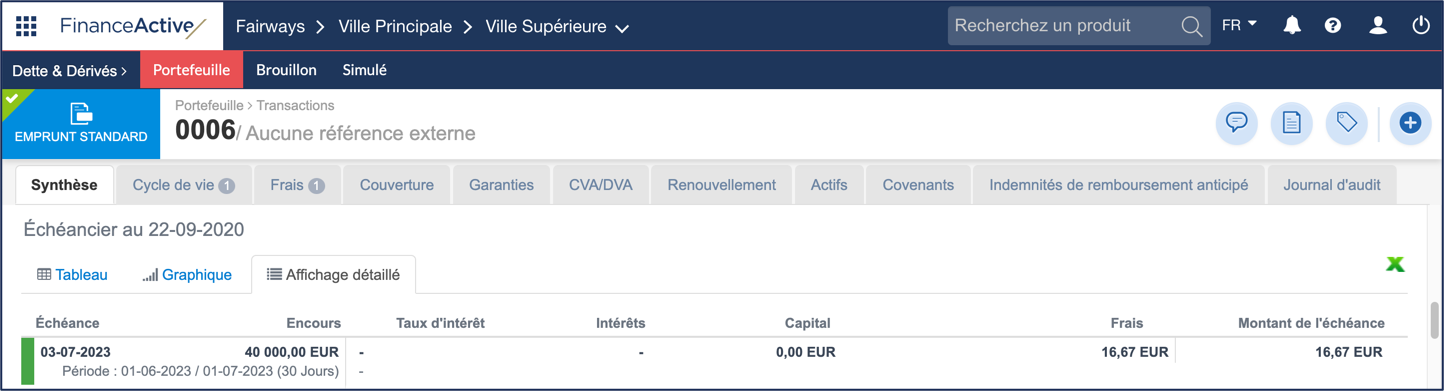The height and width of the screenshot is (392, 1444).
Task: Open the help question mark icon
Action: click(1333, 26)
